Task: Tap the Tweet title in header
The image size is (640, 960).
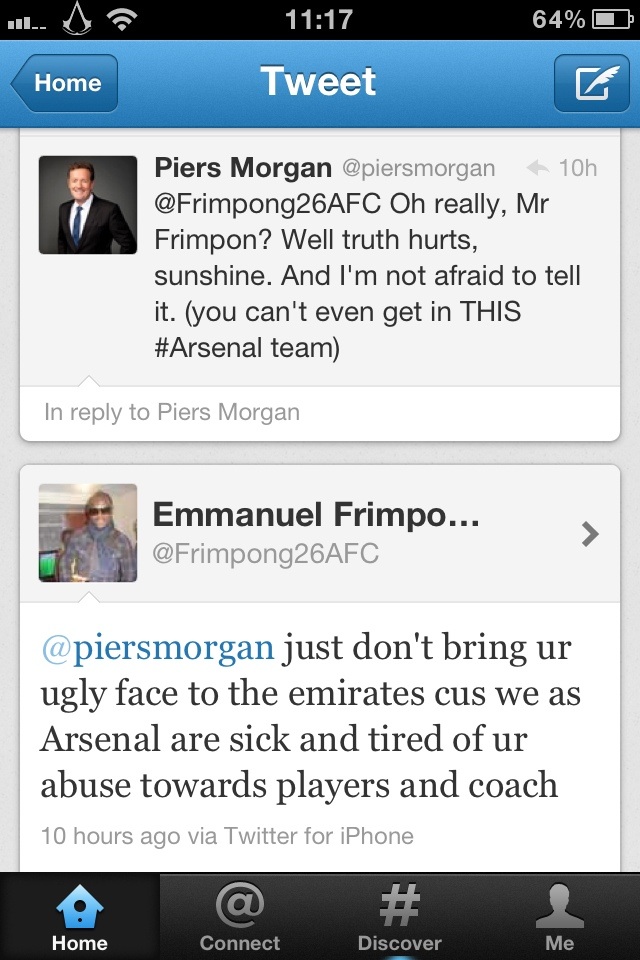Action: (x=318, y=82)
